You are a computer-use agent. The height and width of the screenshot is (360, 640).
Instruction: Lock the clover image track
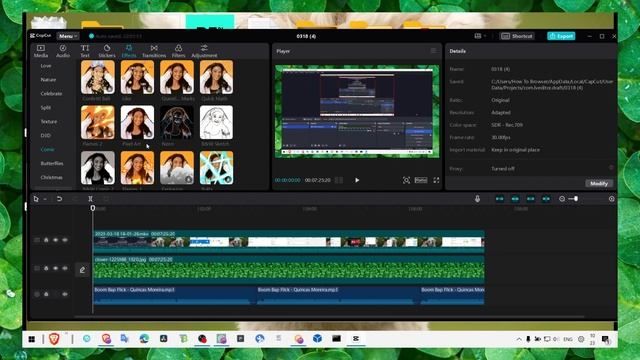click(46, 268)
